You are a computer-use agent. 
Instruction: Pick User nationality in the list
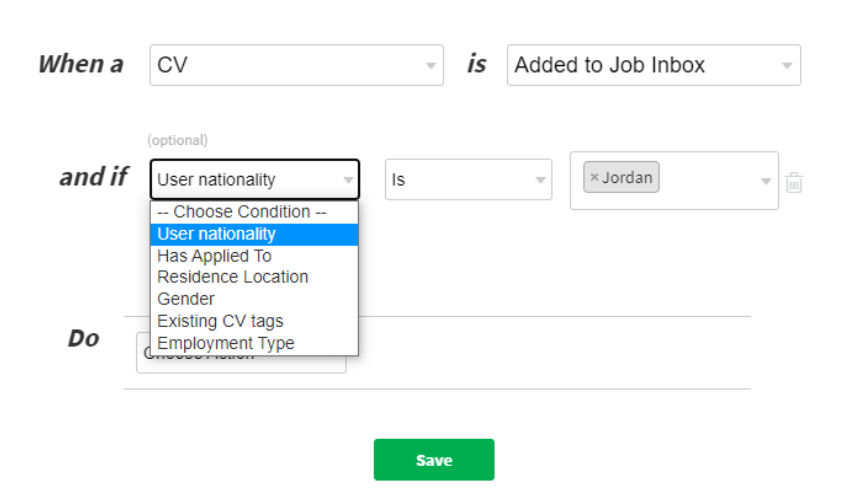[x=217, y=234]
